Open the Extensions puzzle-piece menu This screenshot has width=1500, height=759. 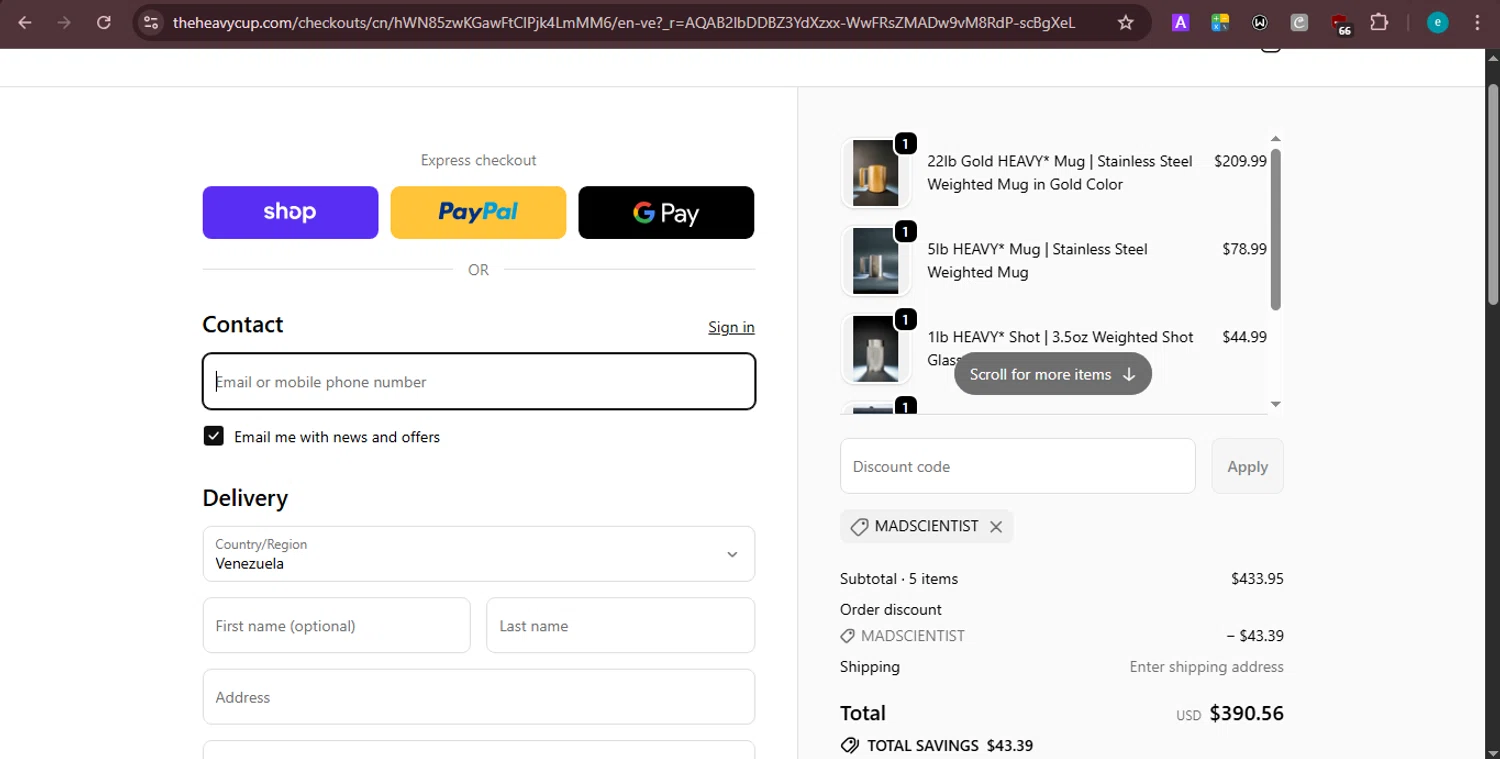[1379, 22]
